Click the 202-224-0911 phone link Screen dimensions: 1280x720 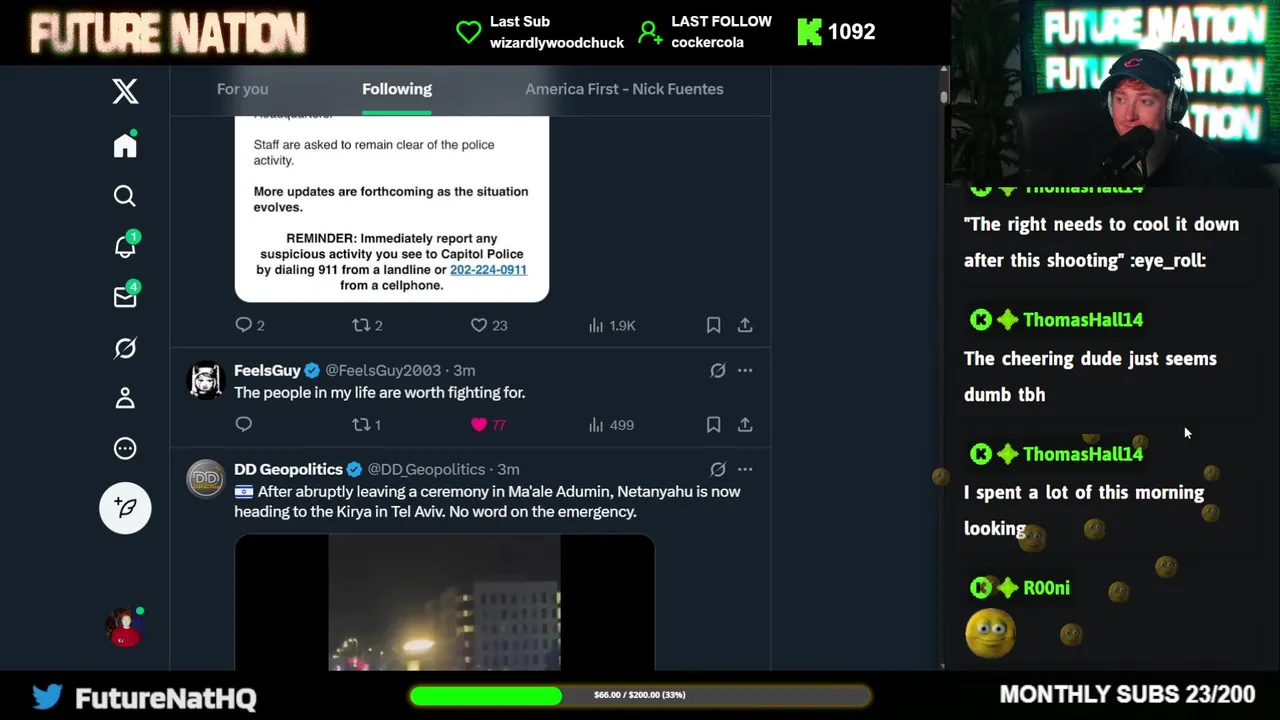pos(488,270)
